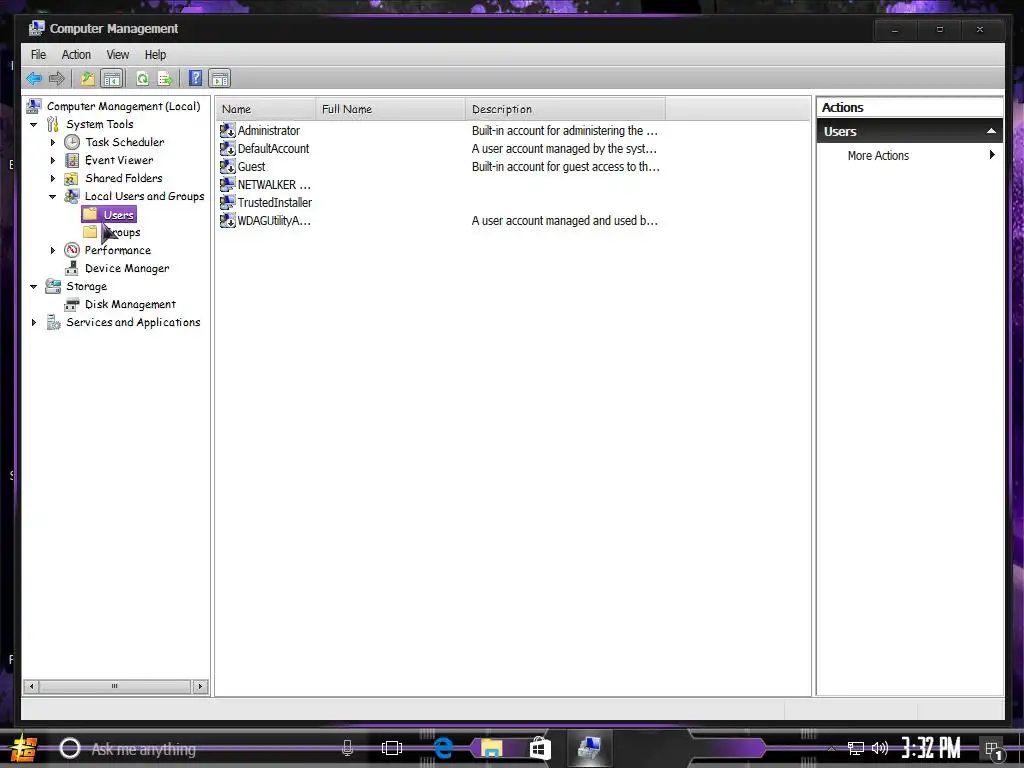Open the File menu

tap(39, 55)
